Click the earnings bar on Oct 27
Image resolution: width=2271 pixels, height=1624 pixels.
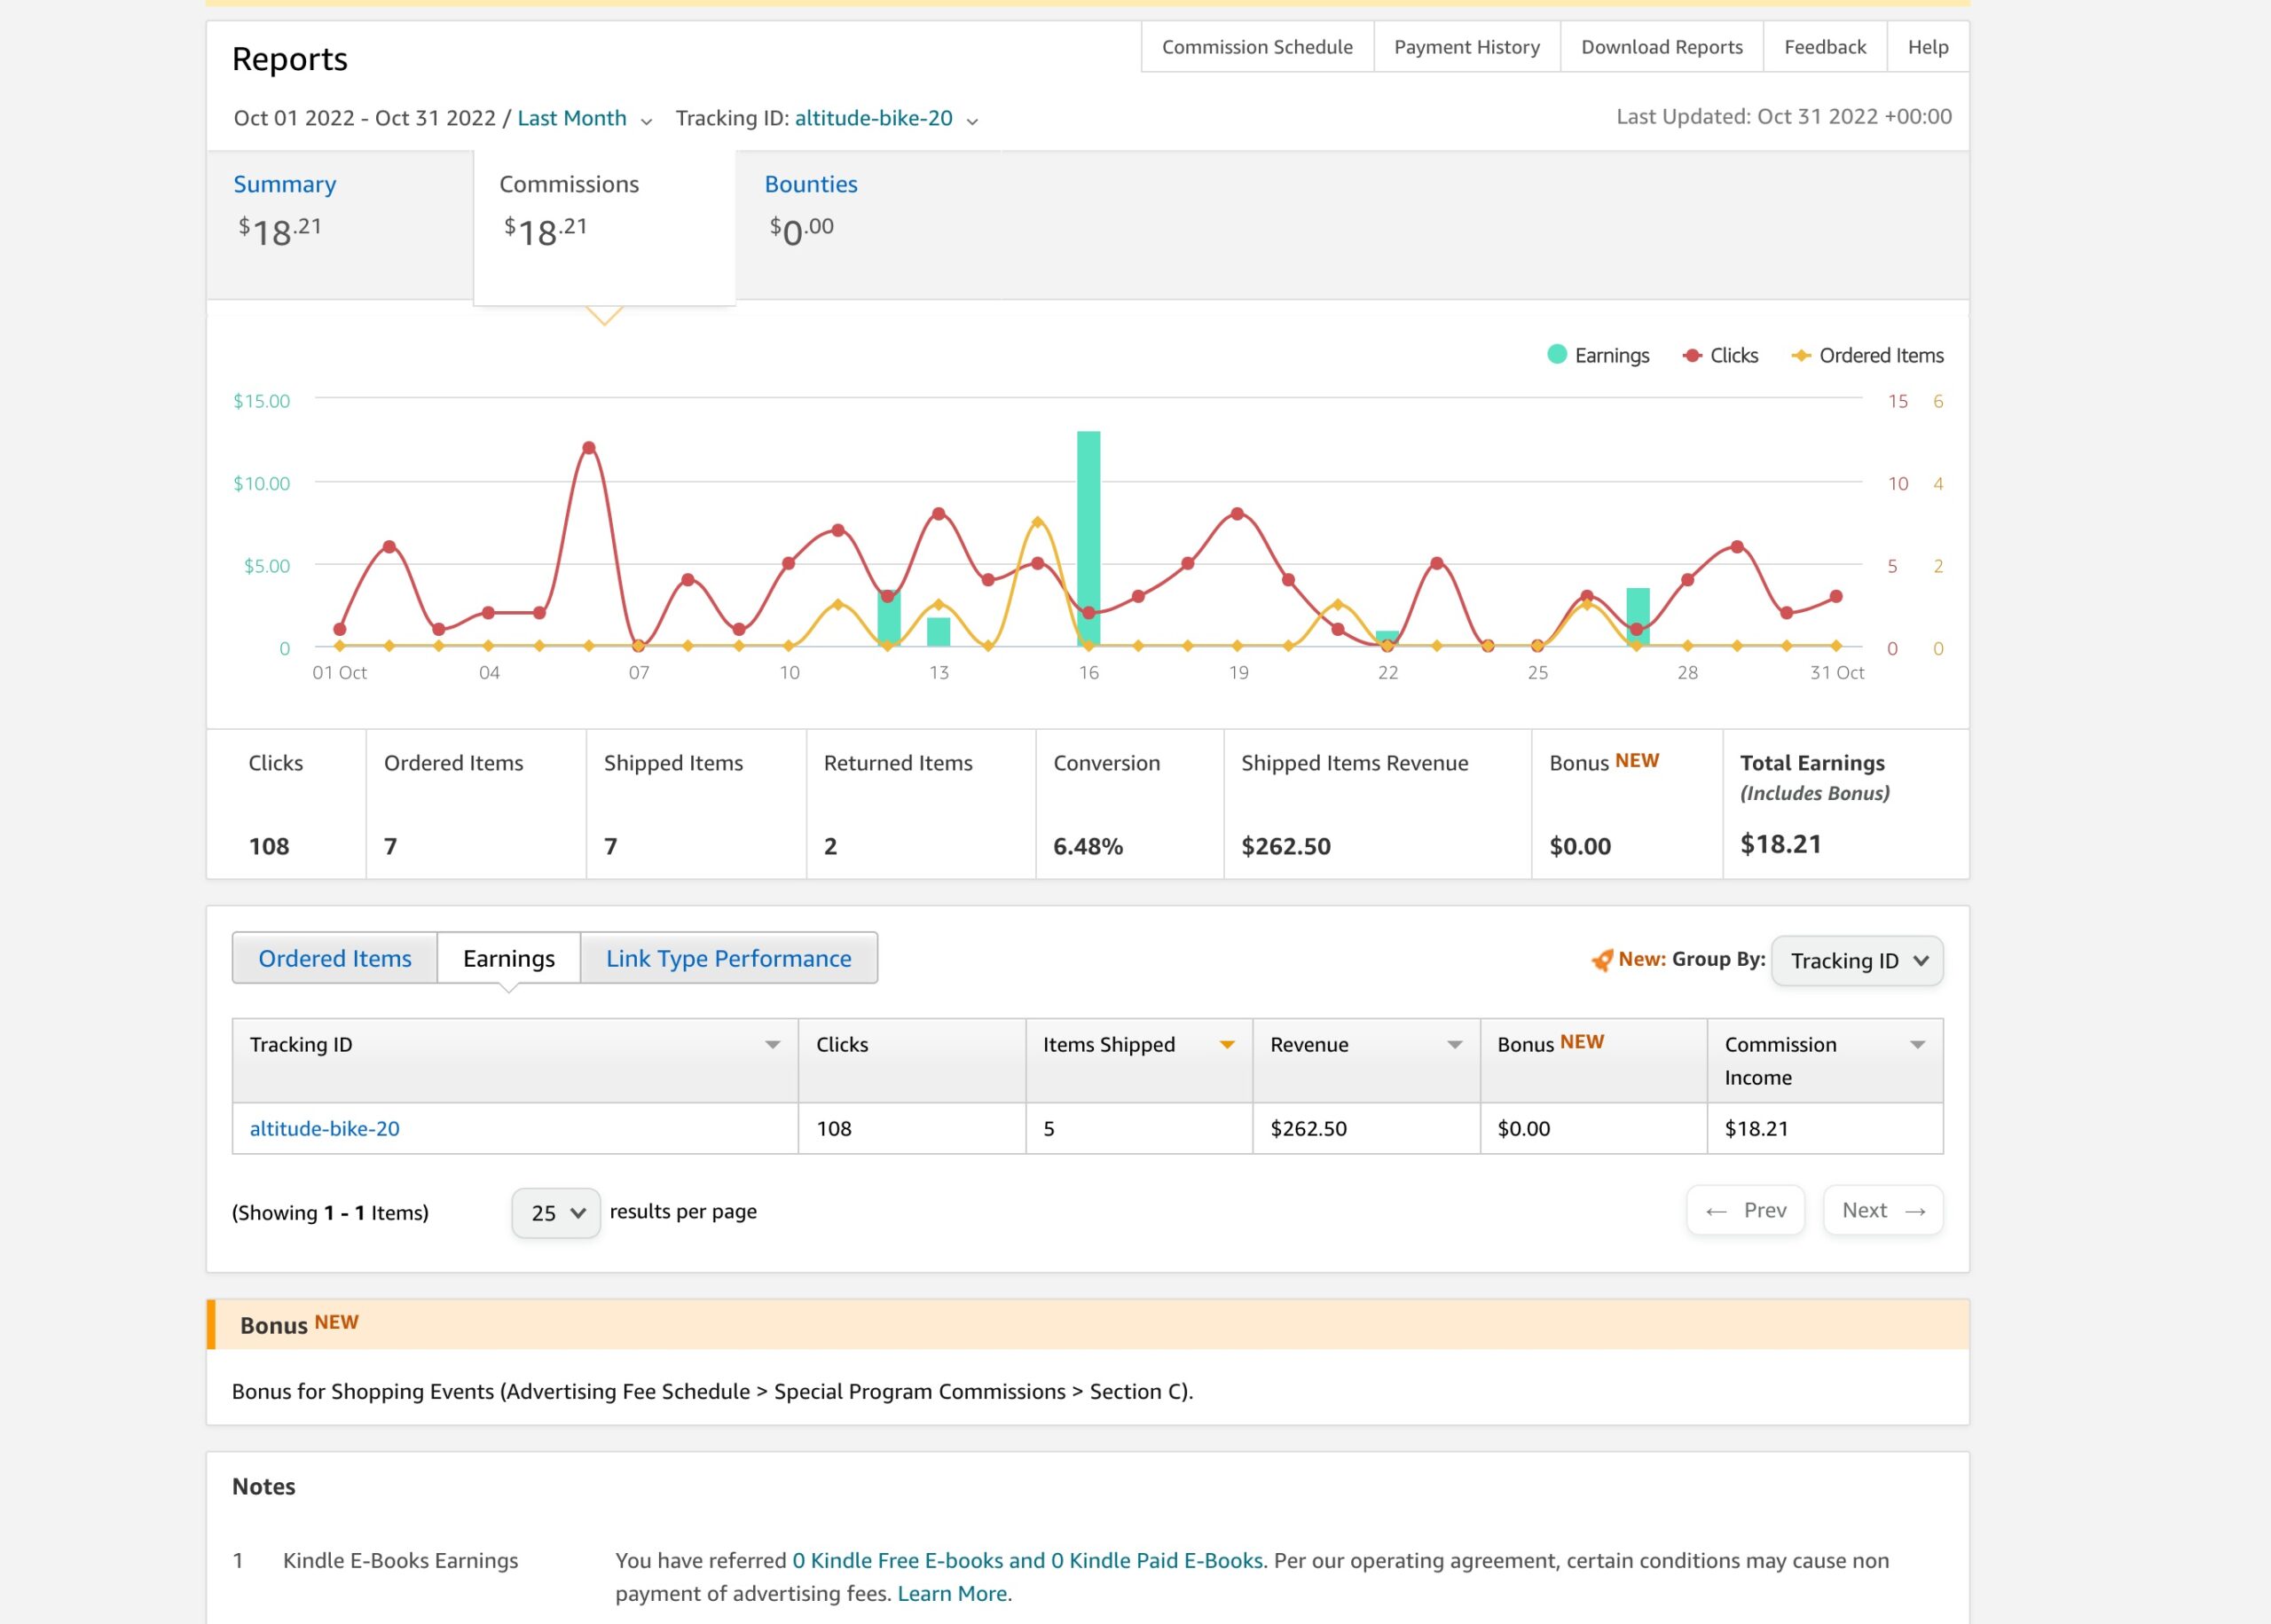pos(1637,617)
